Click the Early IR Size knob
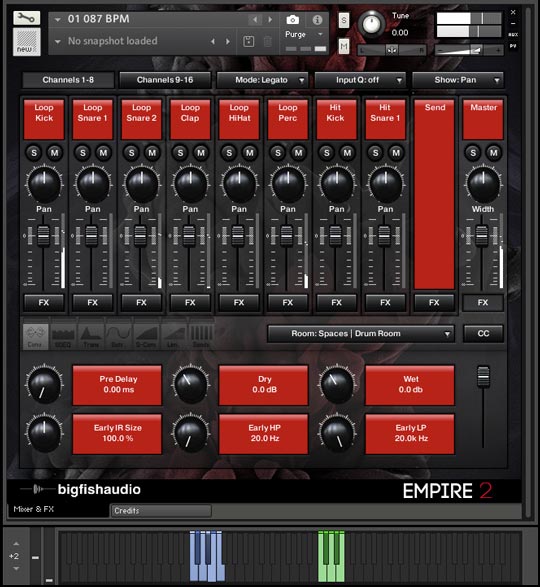The height and width of the screenshot is (587, 540). click(x=44, y=433)
